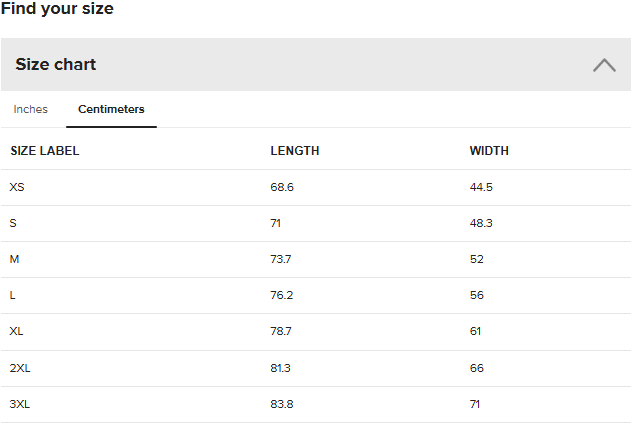Click the S size label
Screen dimensions: 634x434
pos(13,223)
